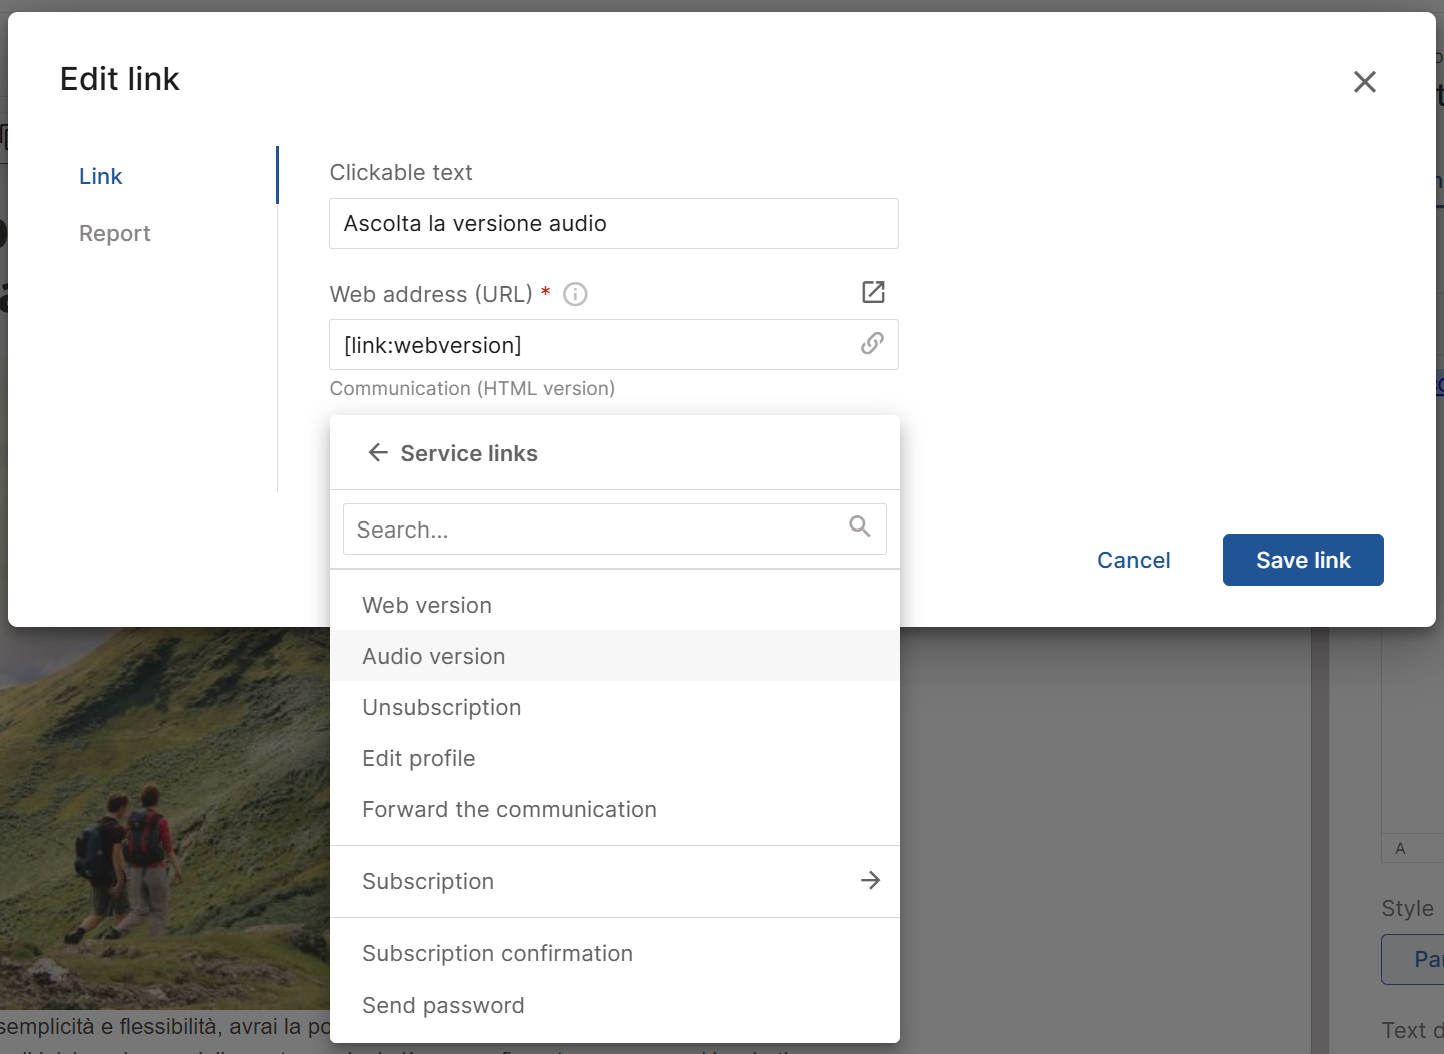Show Web address info tooltip icon

pos(575,294)
